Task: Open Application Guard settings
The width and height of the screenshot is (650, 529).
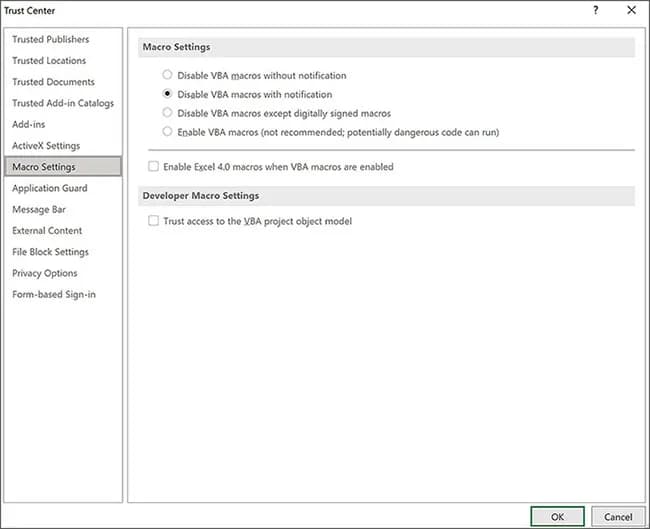Action: click(x=49, y=188)
